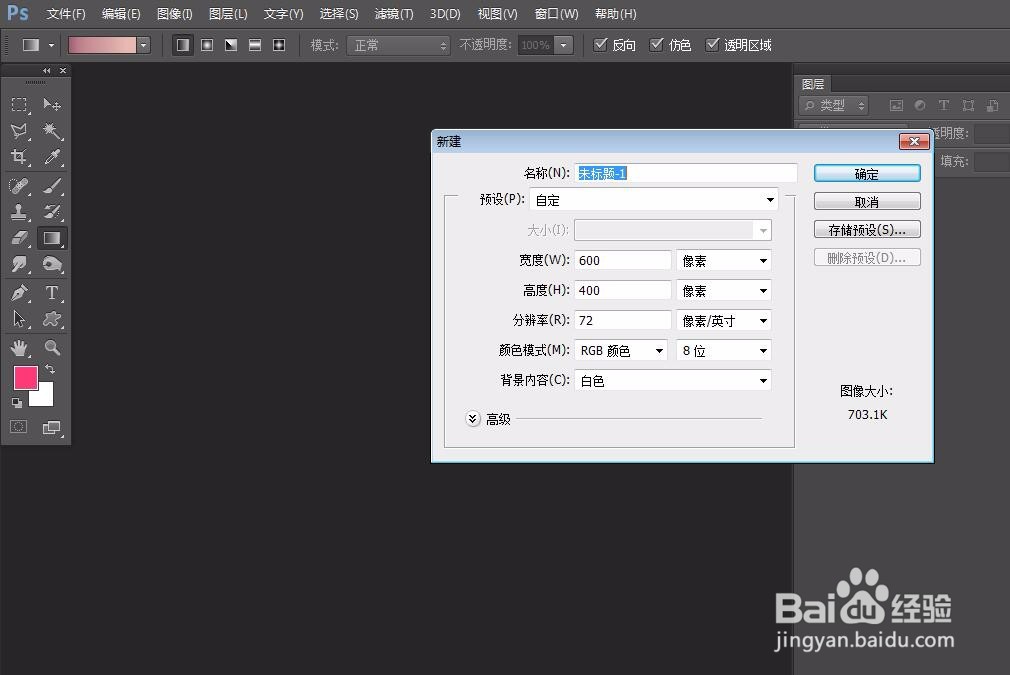Open the 图层 menu
The width and height of the screenshot is (1010, 675).
point(228,14)
